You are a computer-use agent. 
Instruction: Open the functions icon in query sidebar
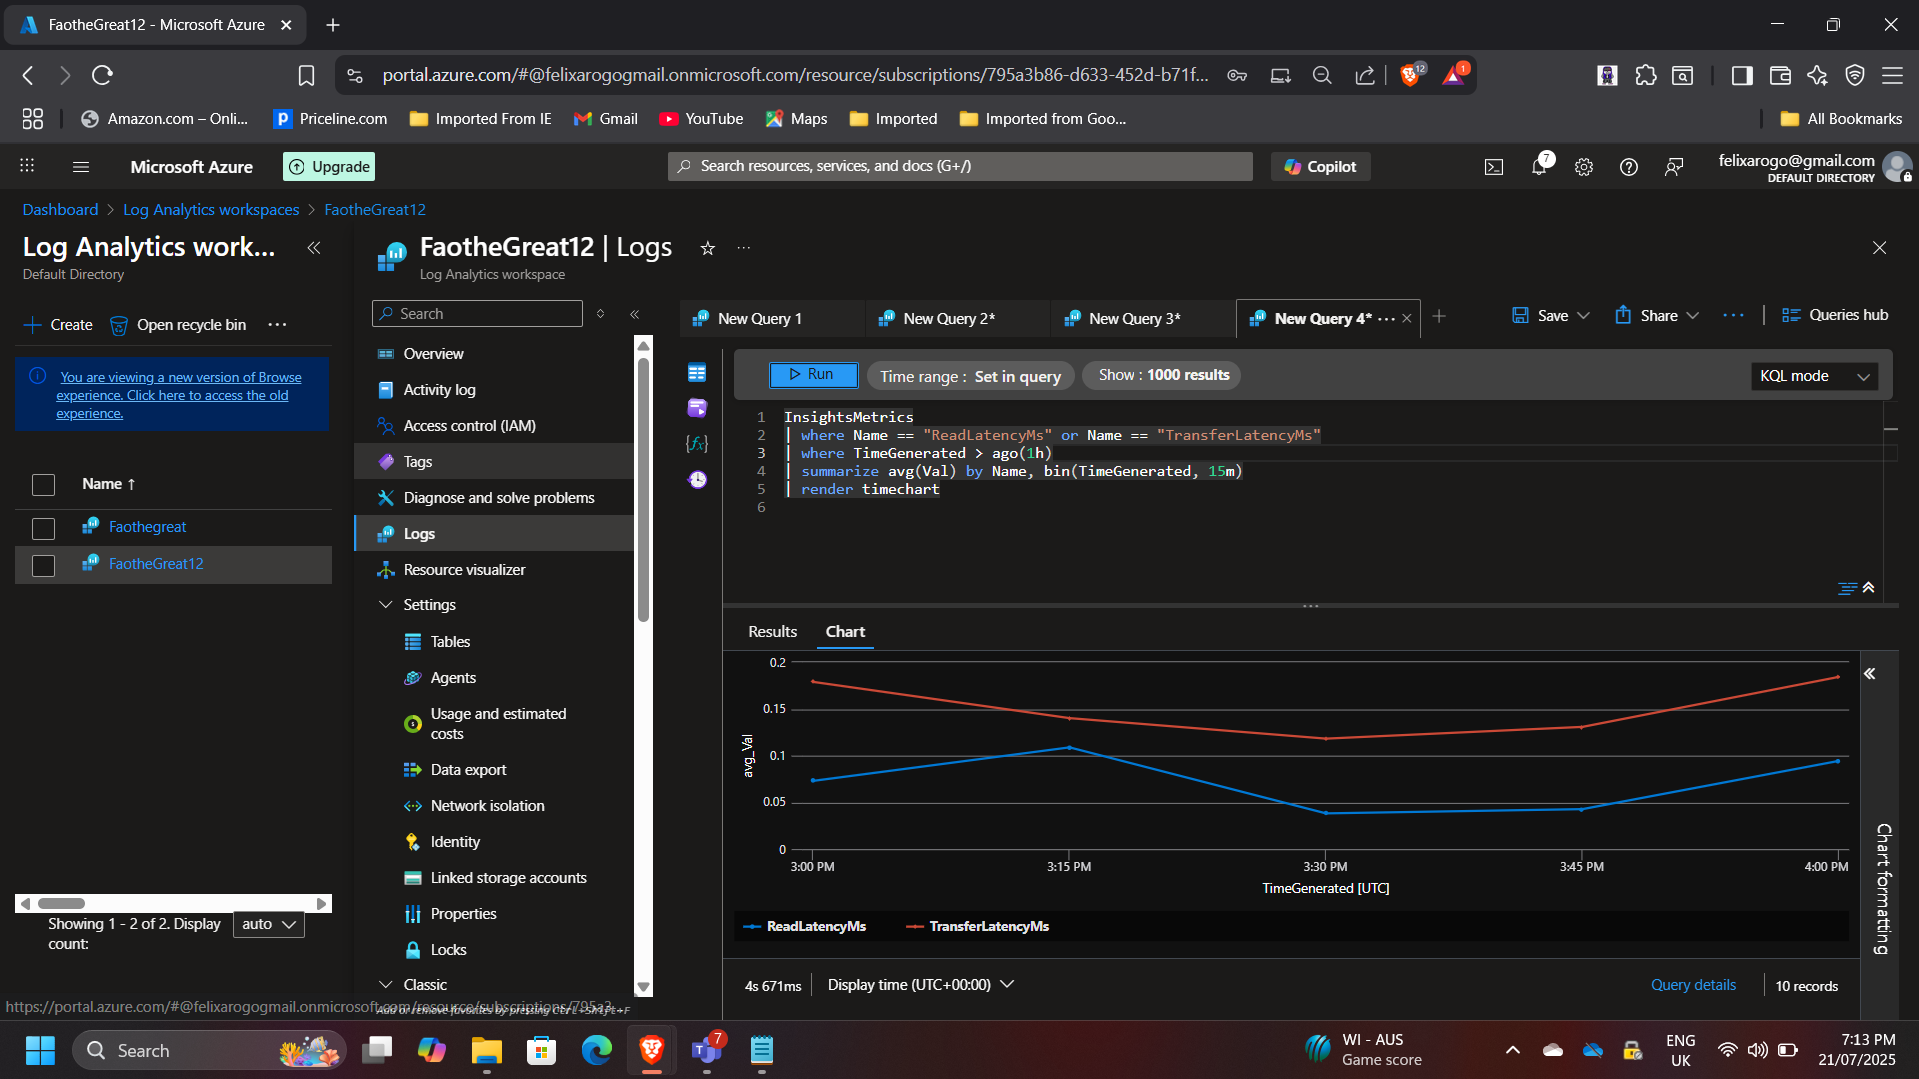click(x=697, y=443)
